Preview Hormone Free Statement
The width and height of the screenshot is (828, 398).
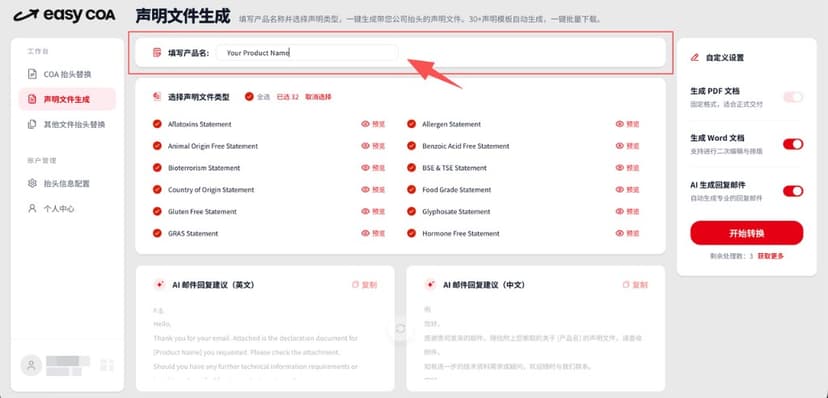click(x=628, y=233)
